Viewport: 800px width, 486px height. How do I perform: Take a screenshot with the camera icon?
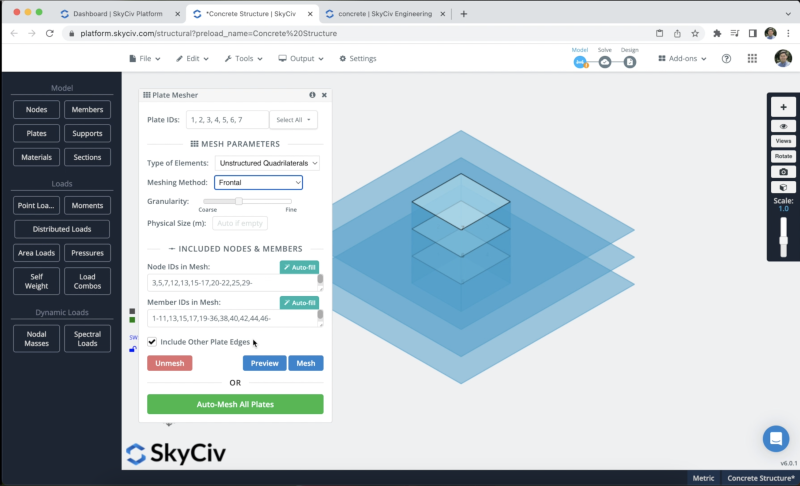tap(783, 172)
